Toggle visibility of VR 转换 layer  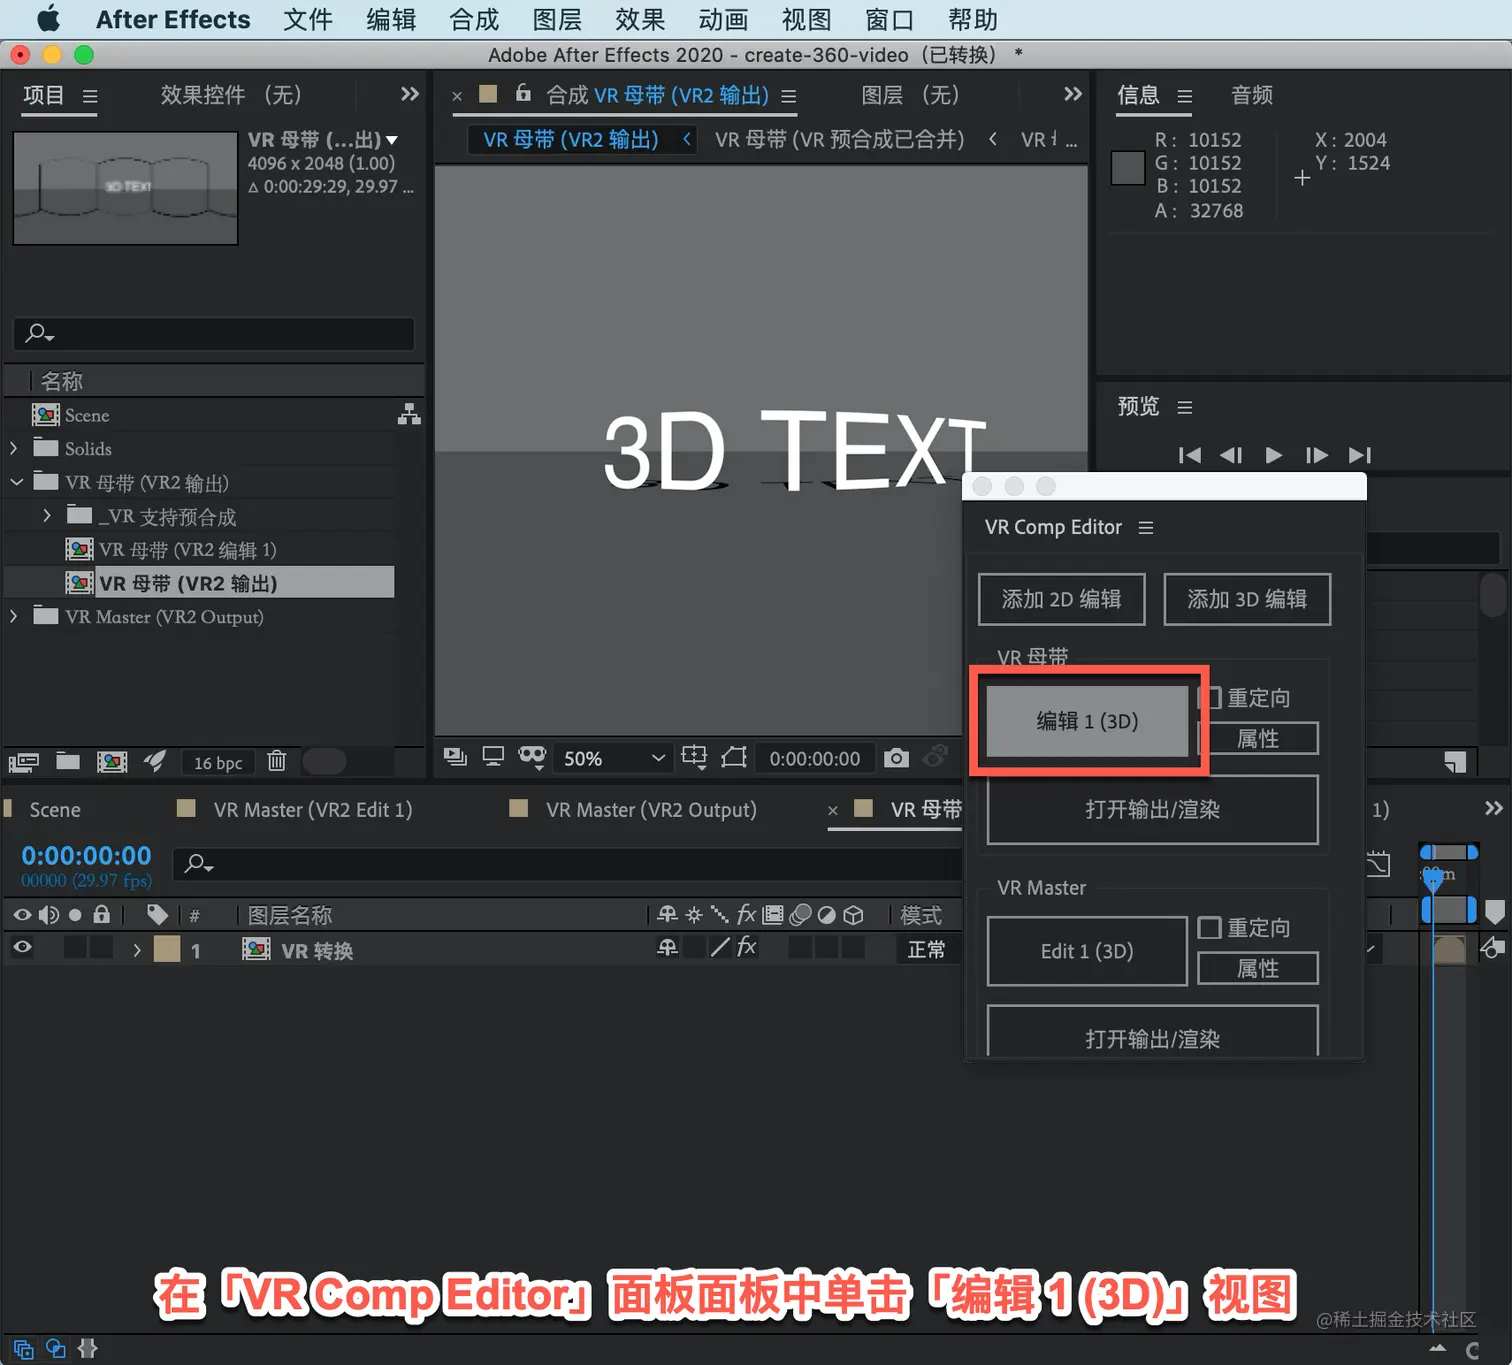pos(22,947)
